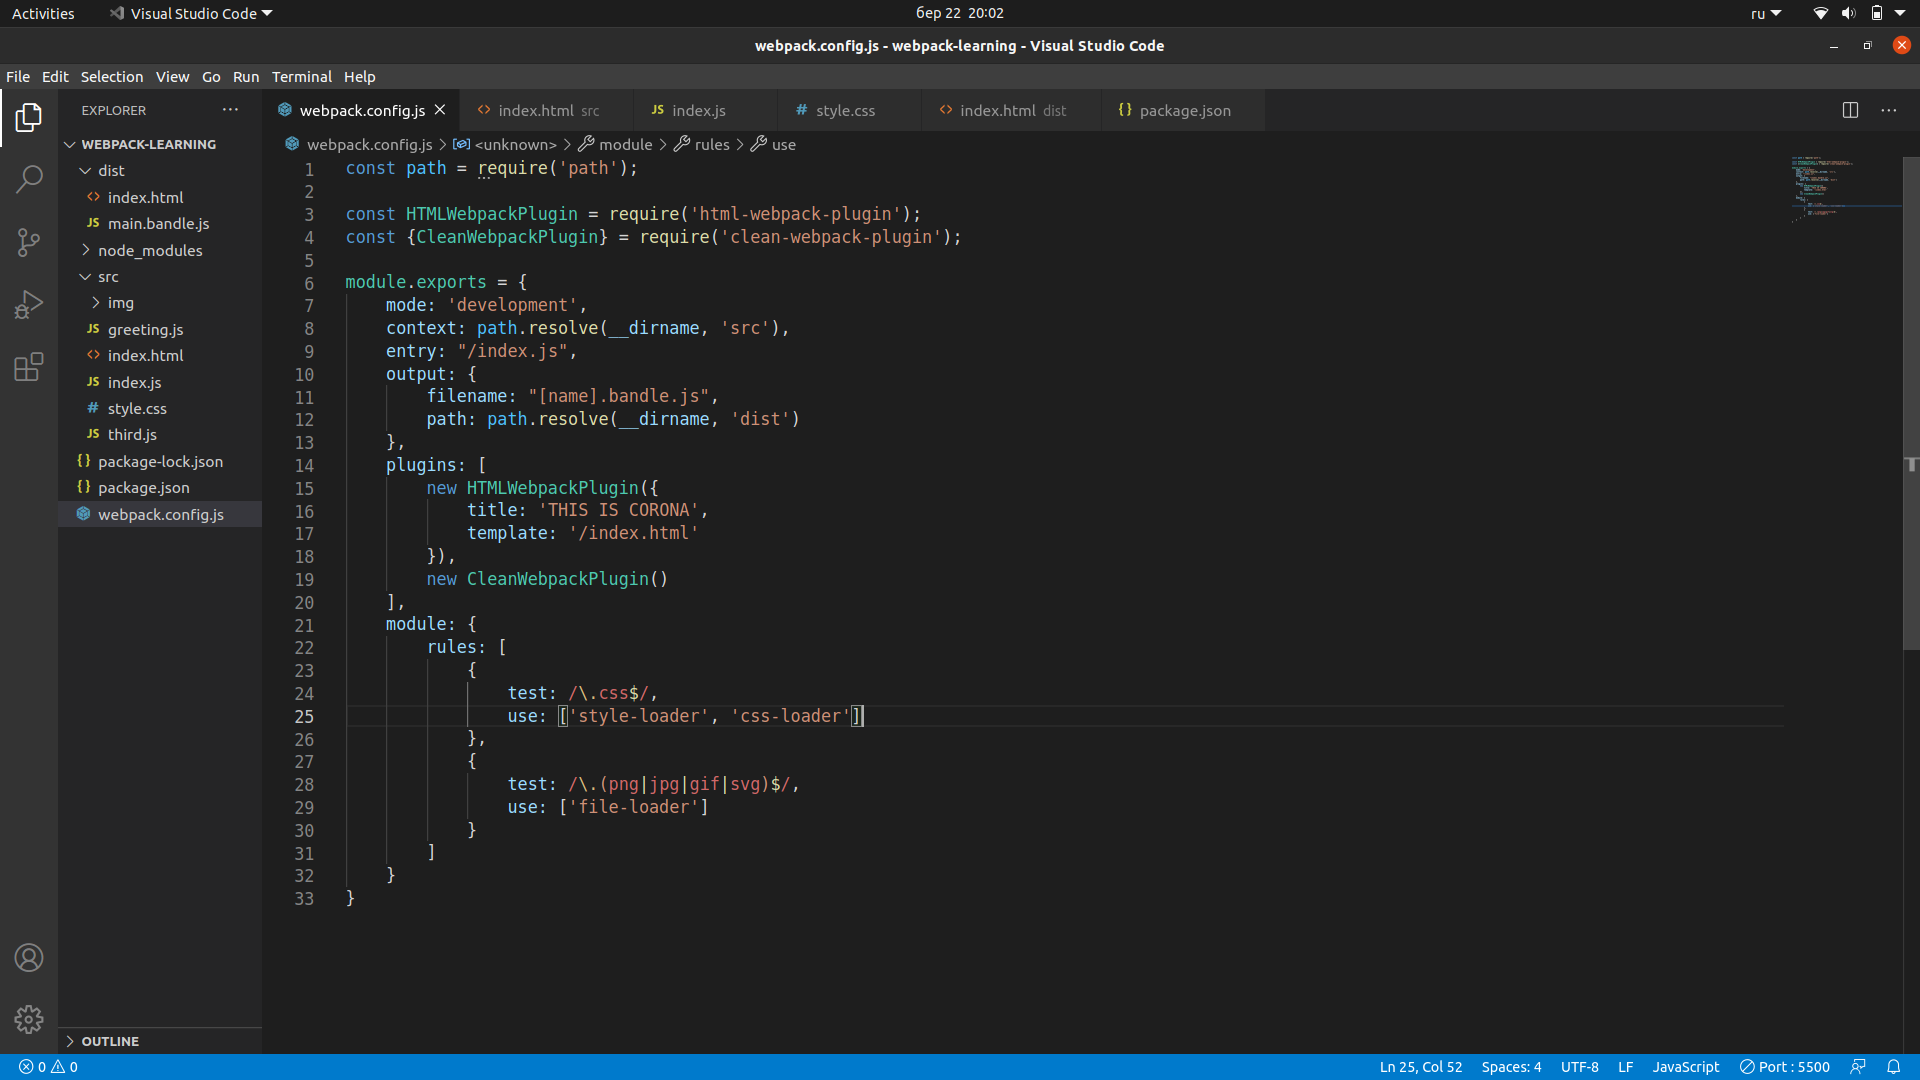Image resolution: width=1920 pixels, height=1080 pixels.
Task: Switch to the package.json tab
Action: 1184,110
